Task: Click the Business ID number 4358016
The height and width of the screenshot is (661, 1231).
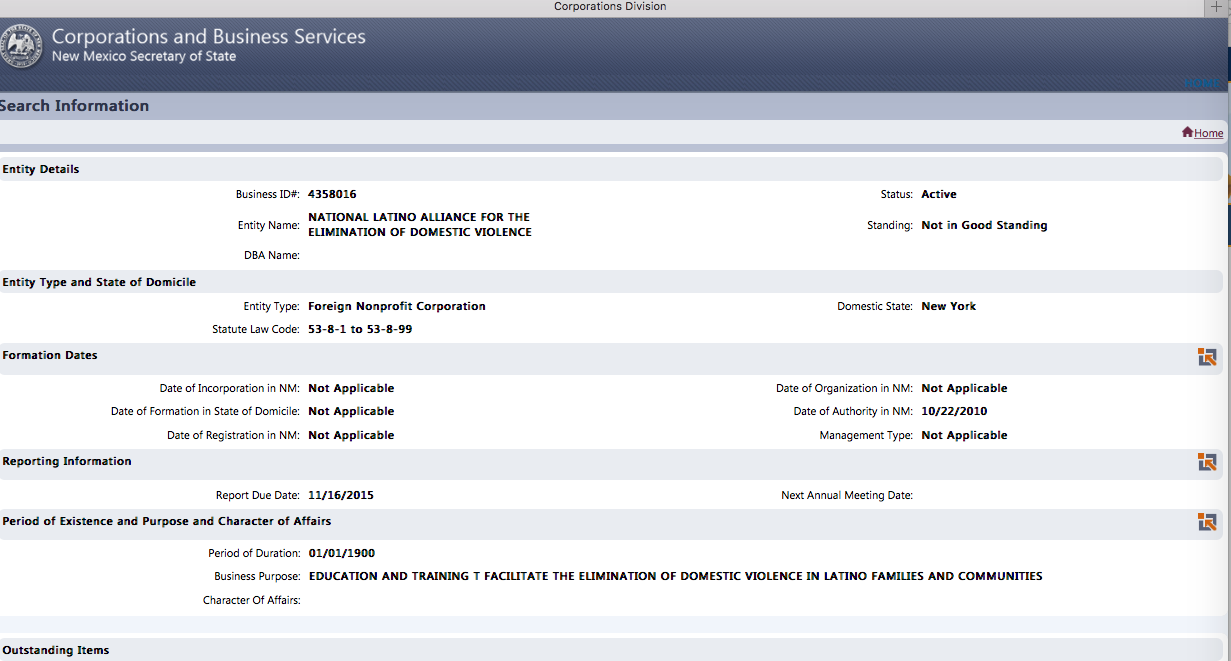Action: 332,194
